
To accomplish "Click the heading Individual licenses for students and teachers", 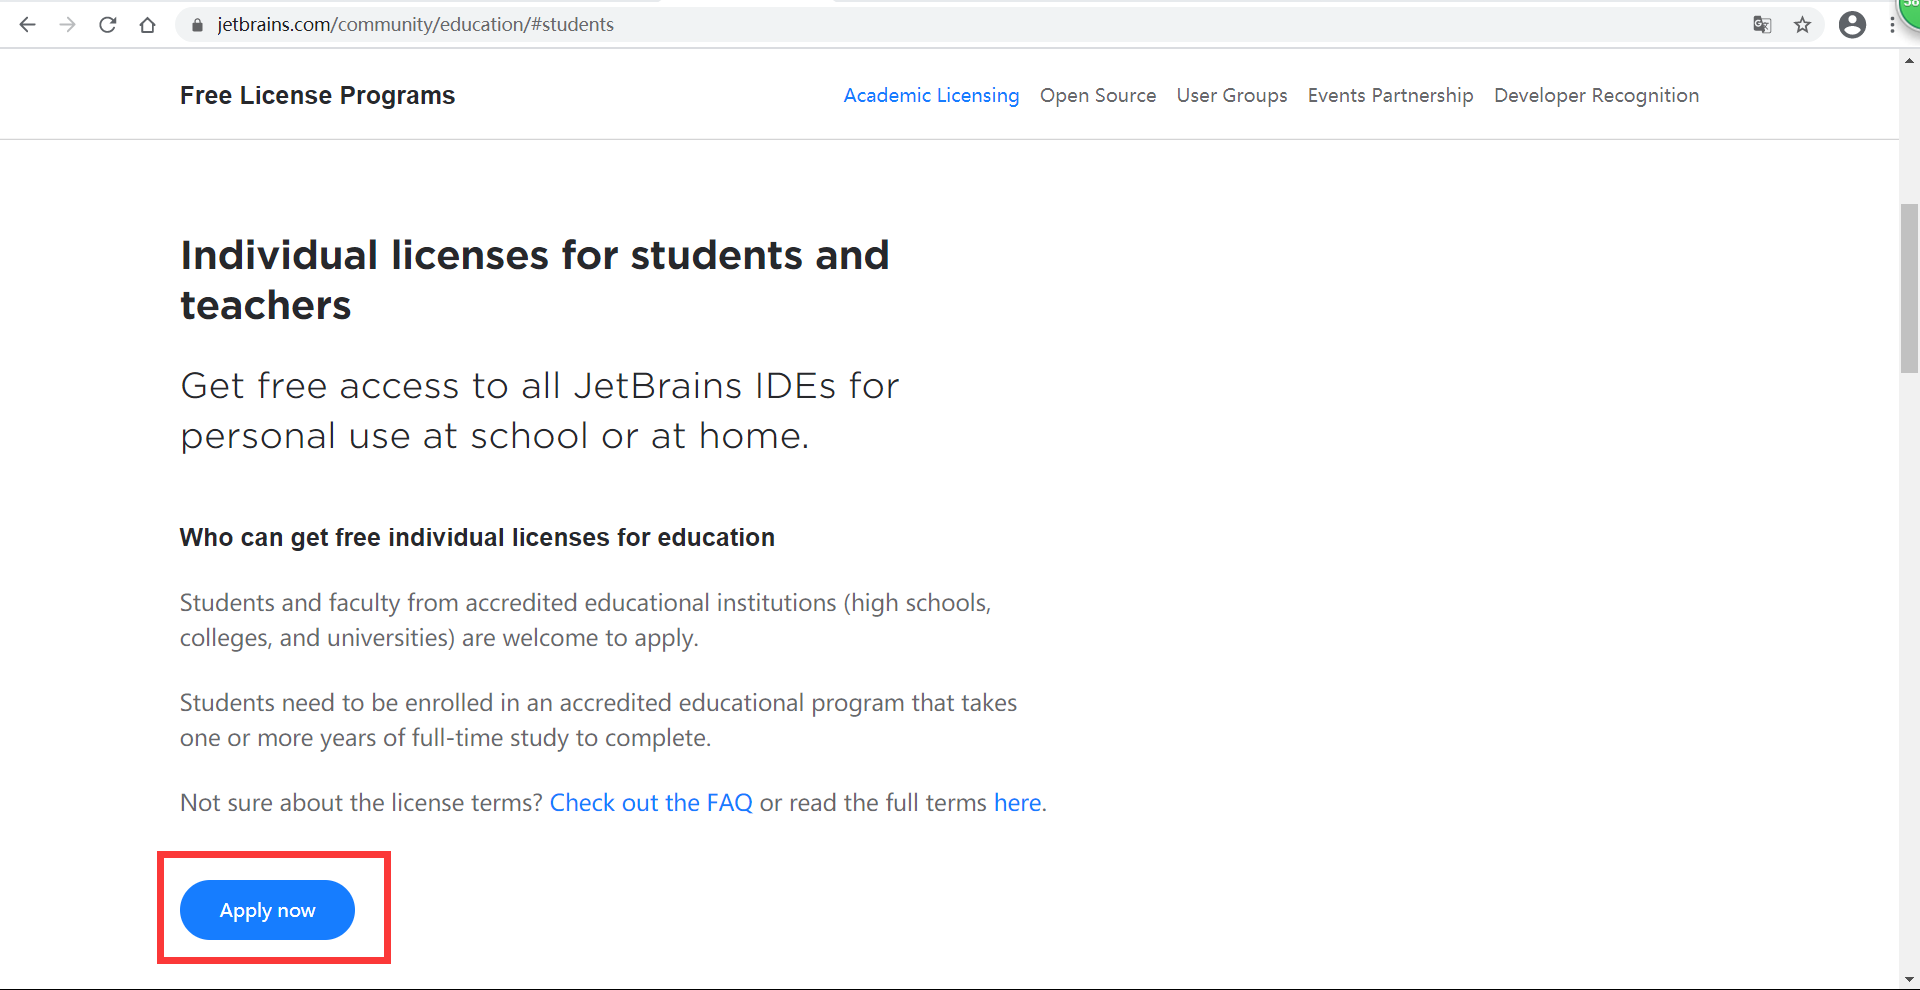I will (535, 280).
